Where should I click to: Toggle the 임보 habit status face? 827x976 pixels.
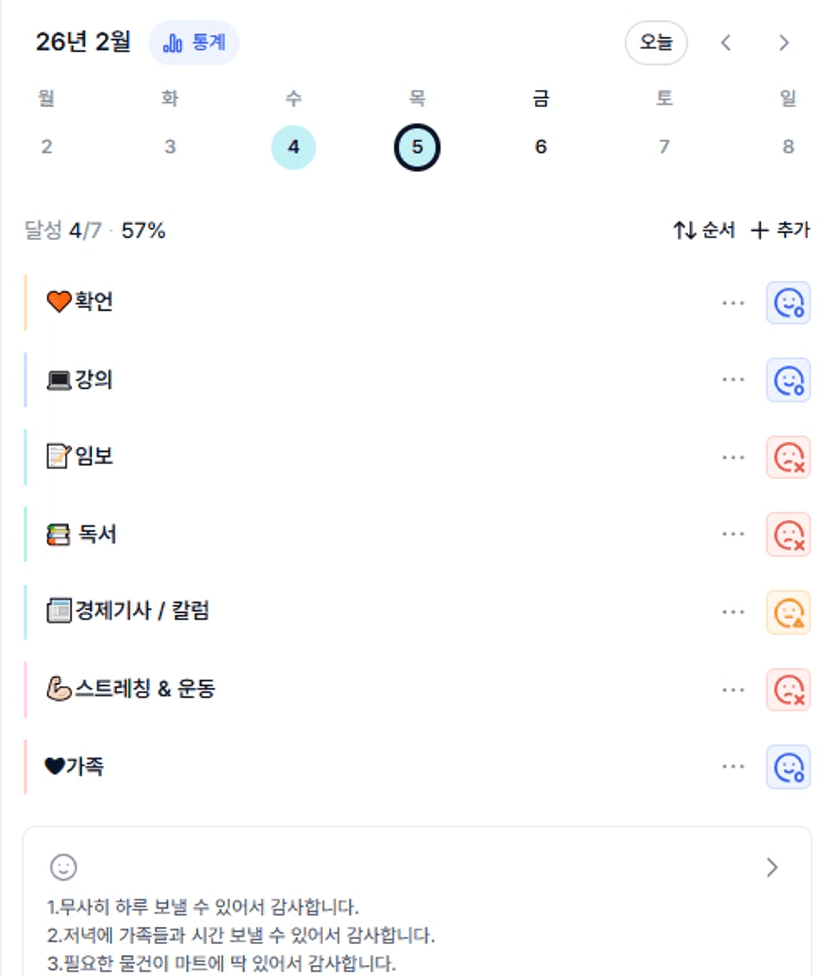788,457
